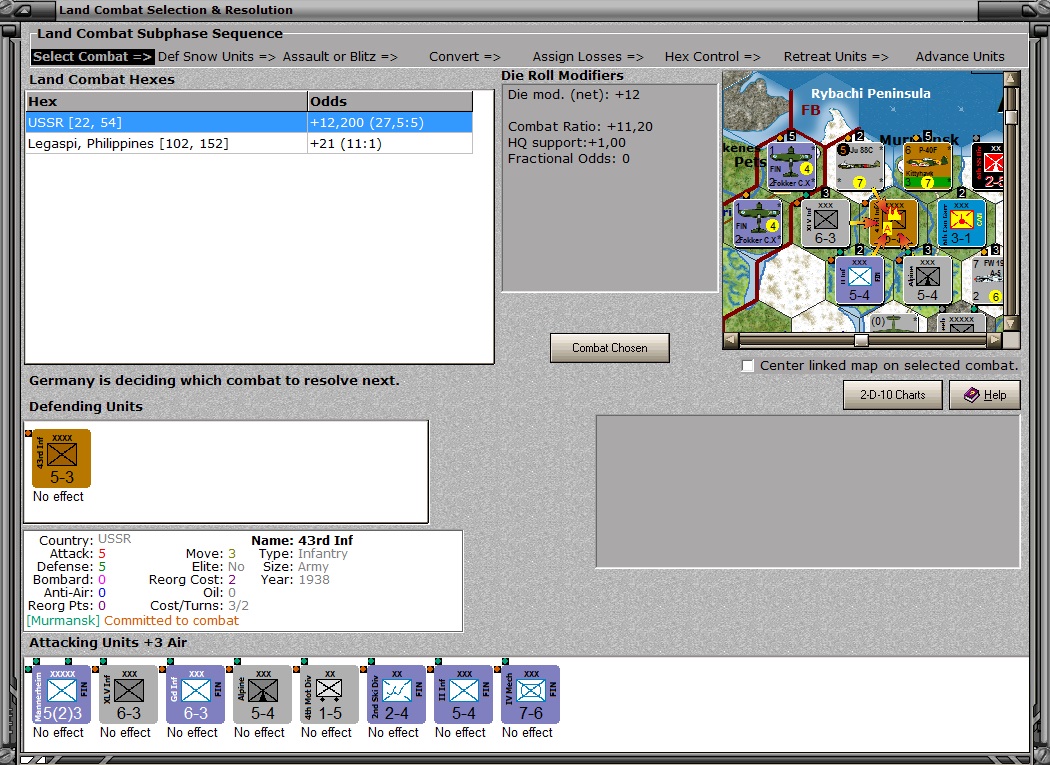Select the 4th Mot Div 1-5 counter
The image size is (1050, 765).
[x=329, y=694]
